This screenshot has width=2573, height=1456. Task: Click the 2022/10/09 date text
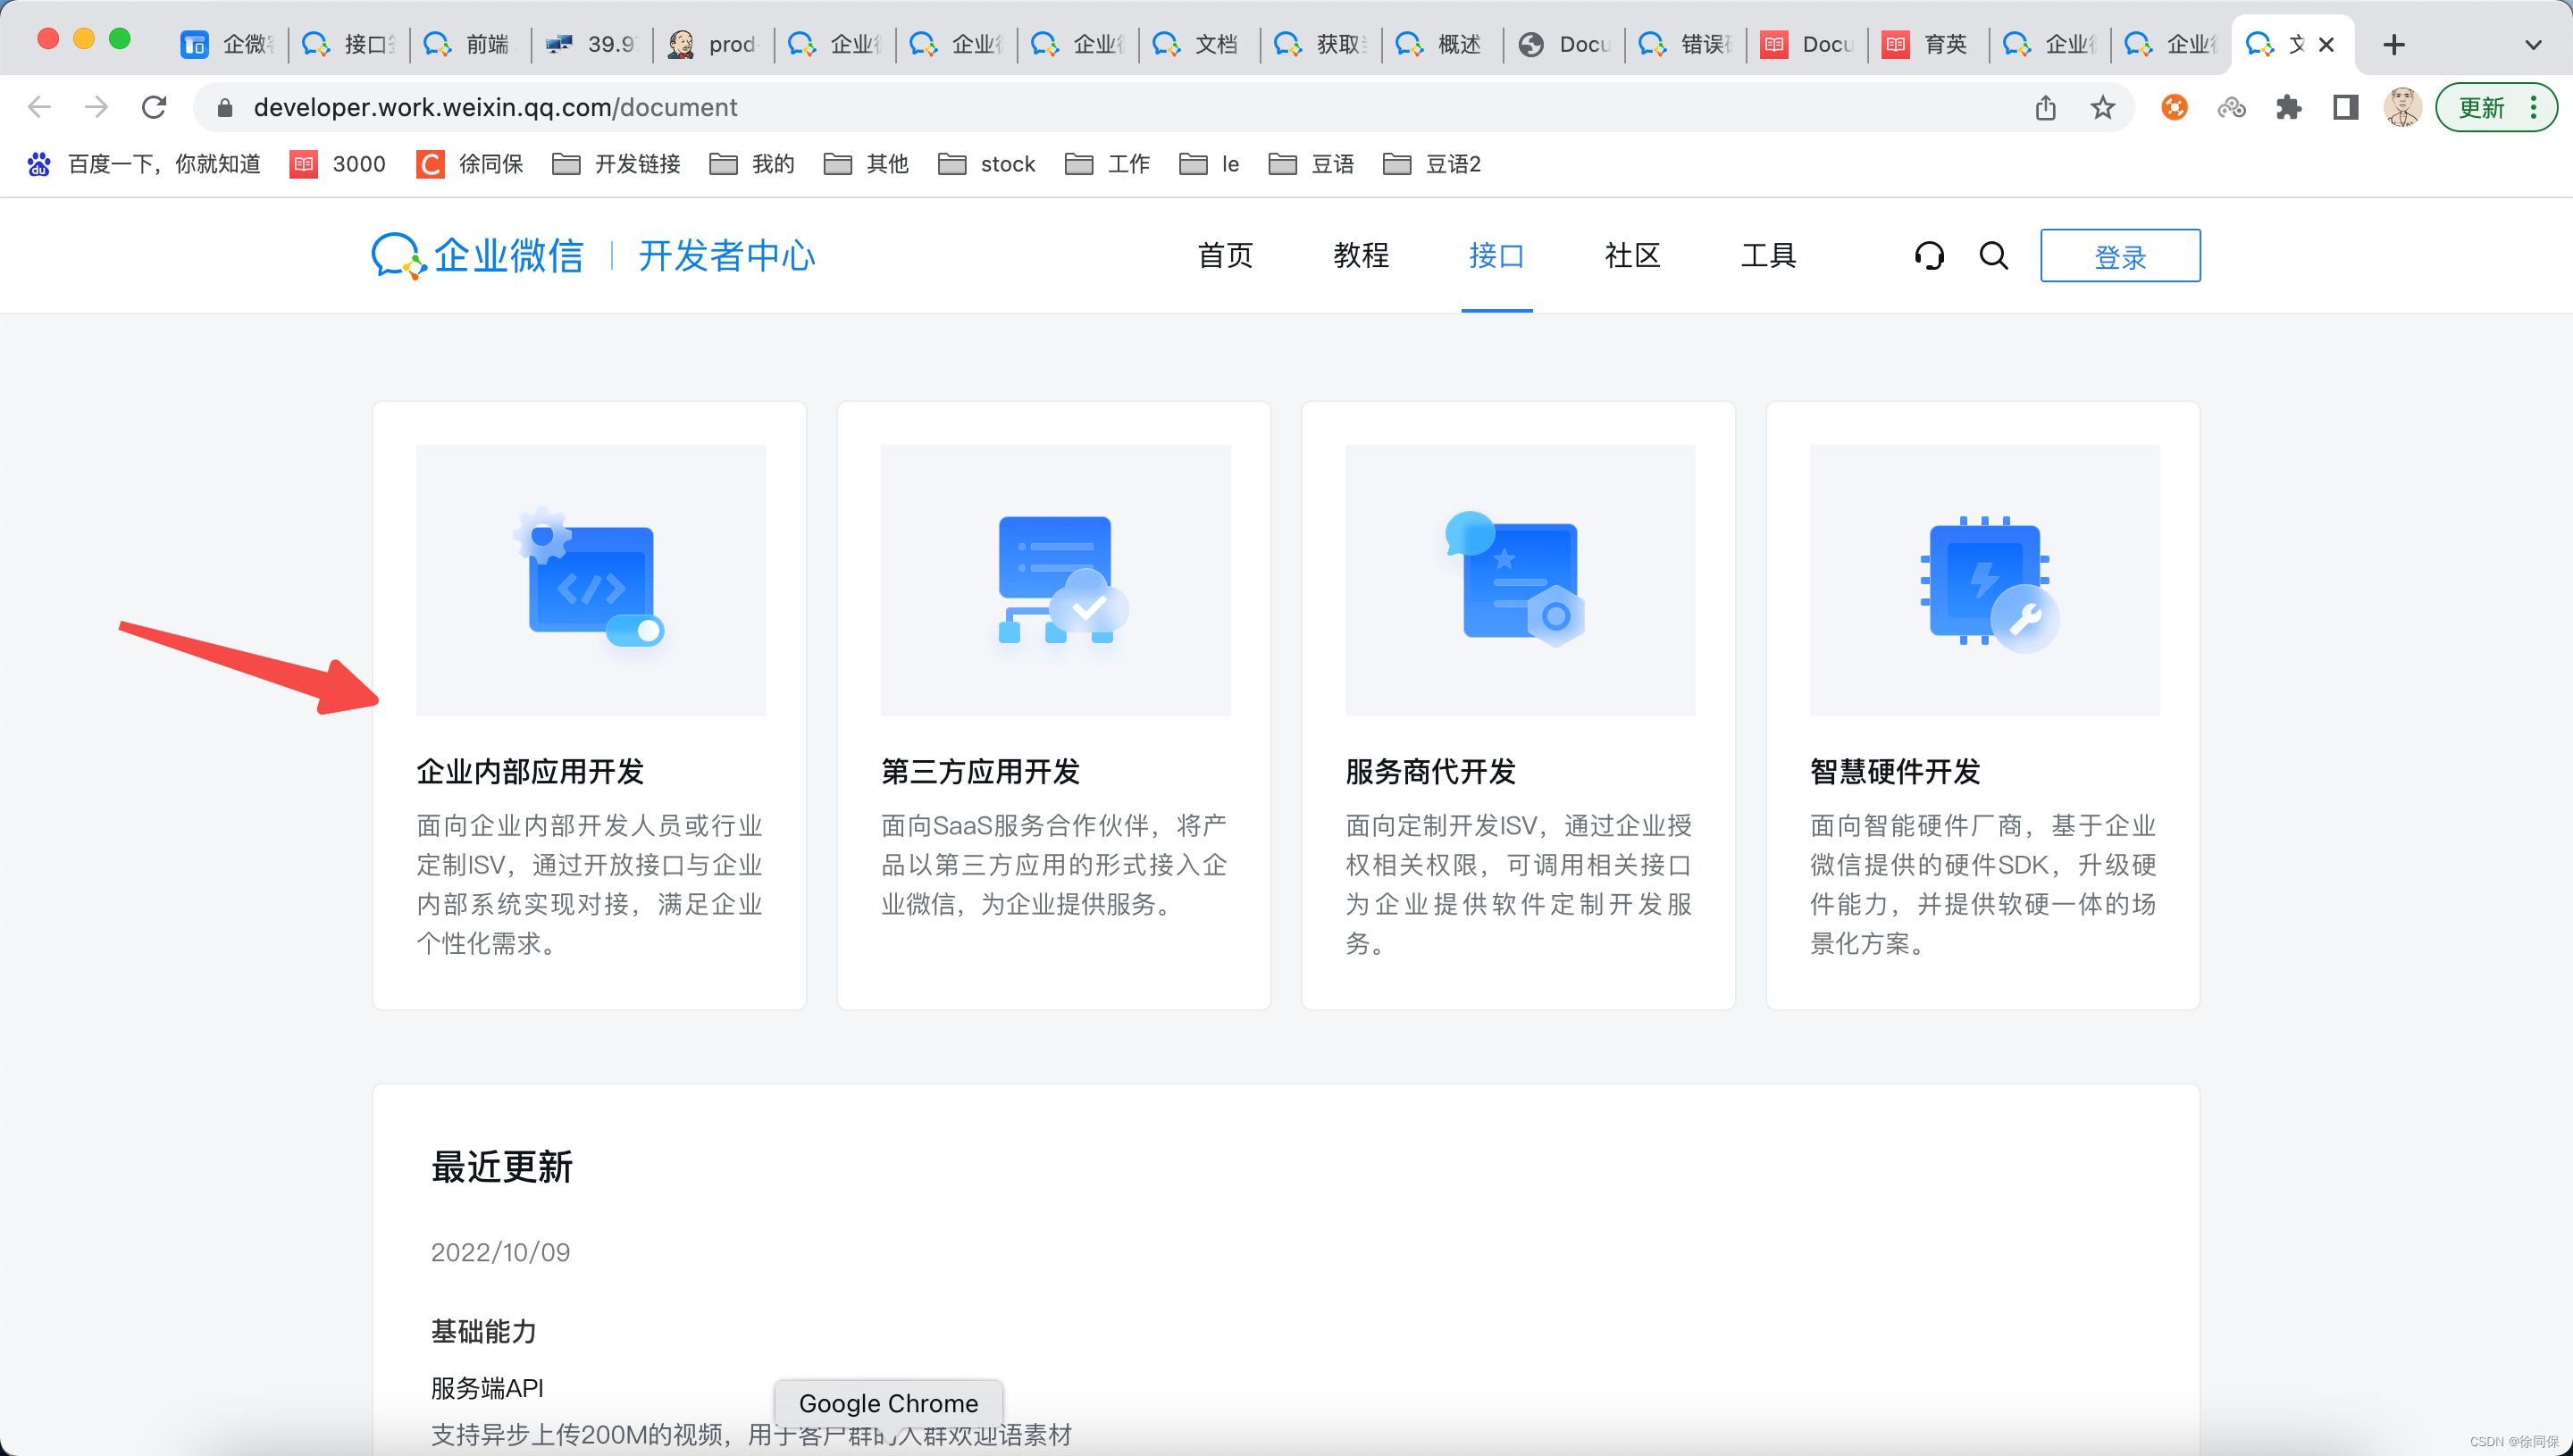500,1252
